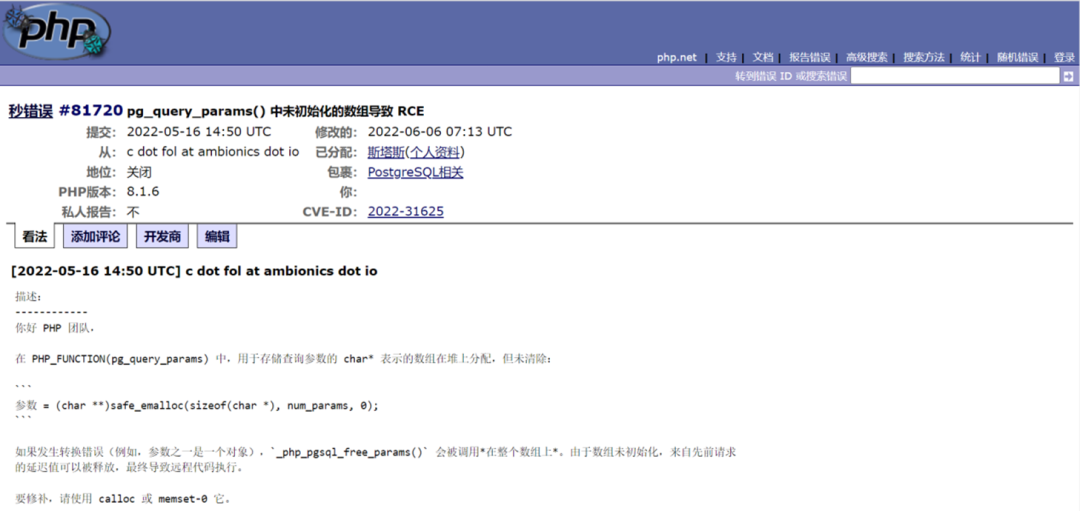This screenshot has width=1080, height=511.
Task: Switch to the 编辑 tab
Action: (x=217, y=237)
